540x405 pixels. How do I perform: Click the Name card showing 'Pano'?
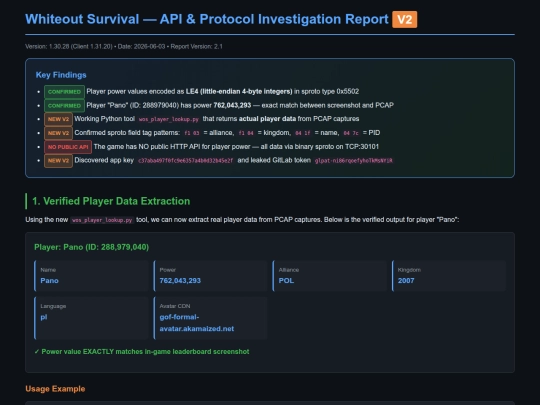point(91,276)
